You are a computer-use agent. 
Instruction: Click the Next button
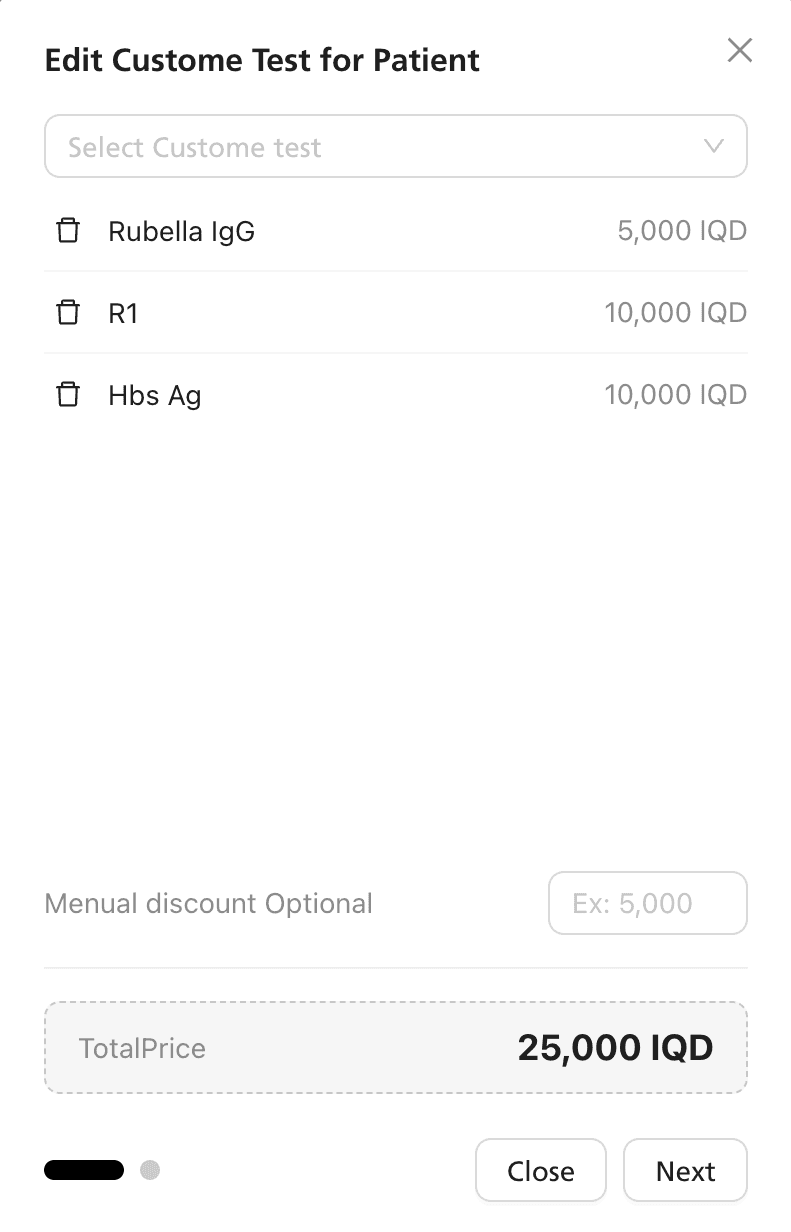click(685, 1170)
